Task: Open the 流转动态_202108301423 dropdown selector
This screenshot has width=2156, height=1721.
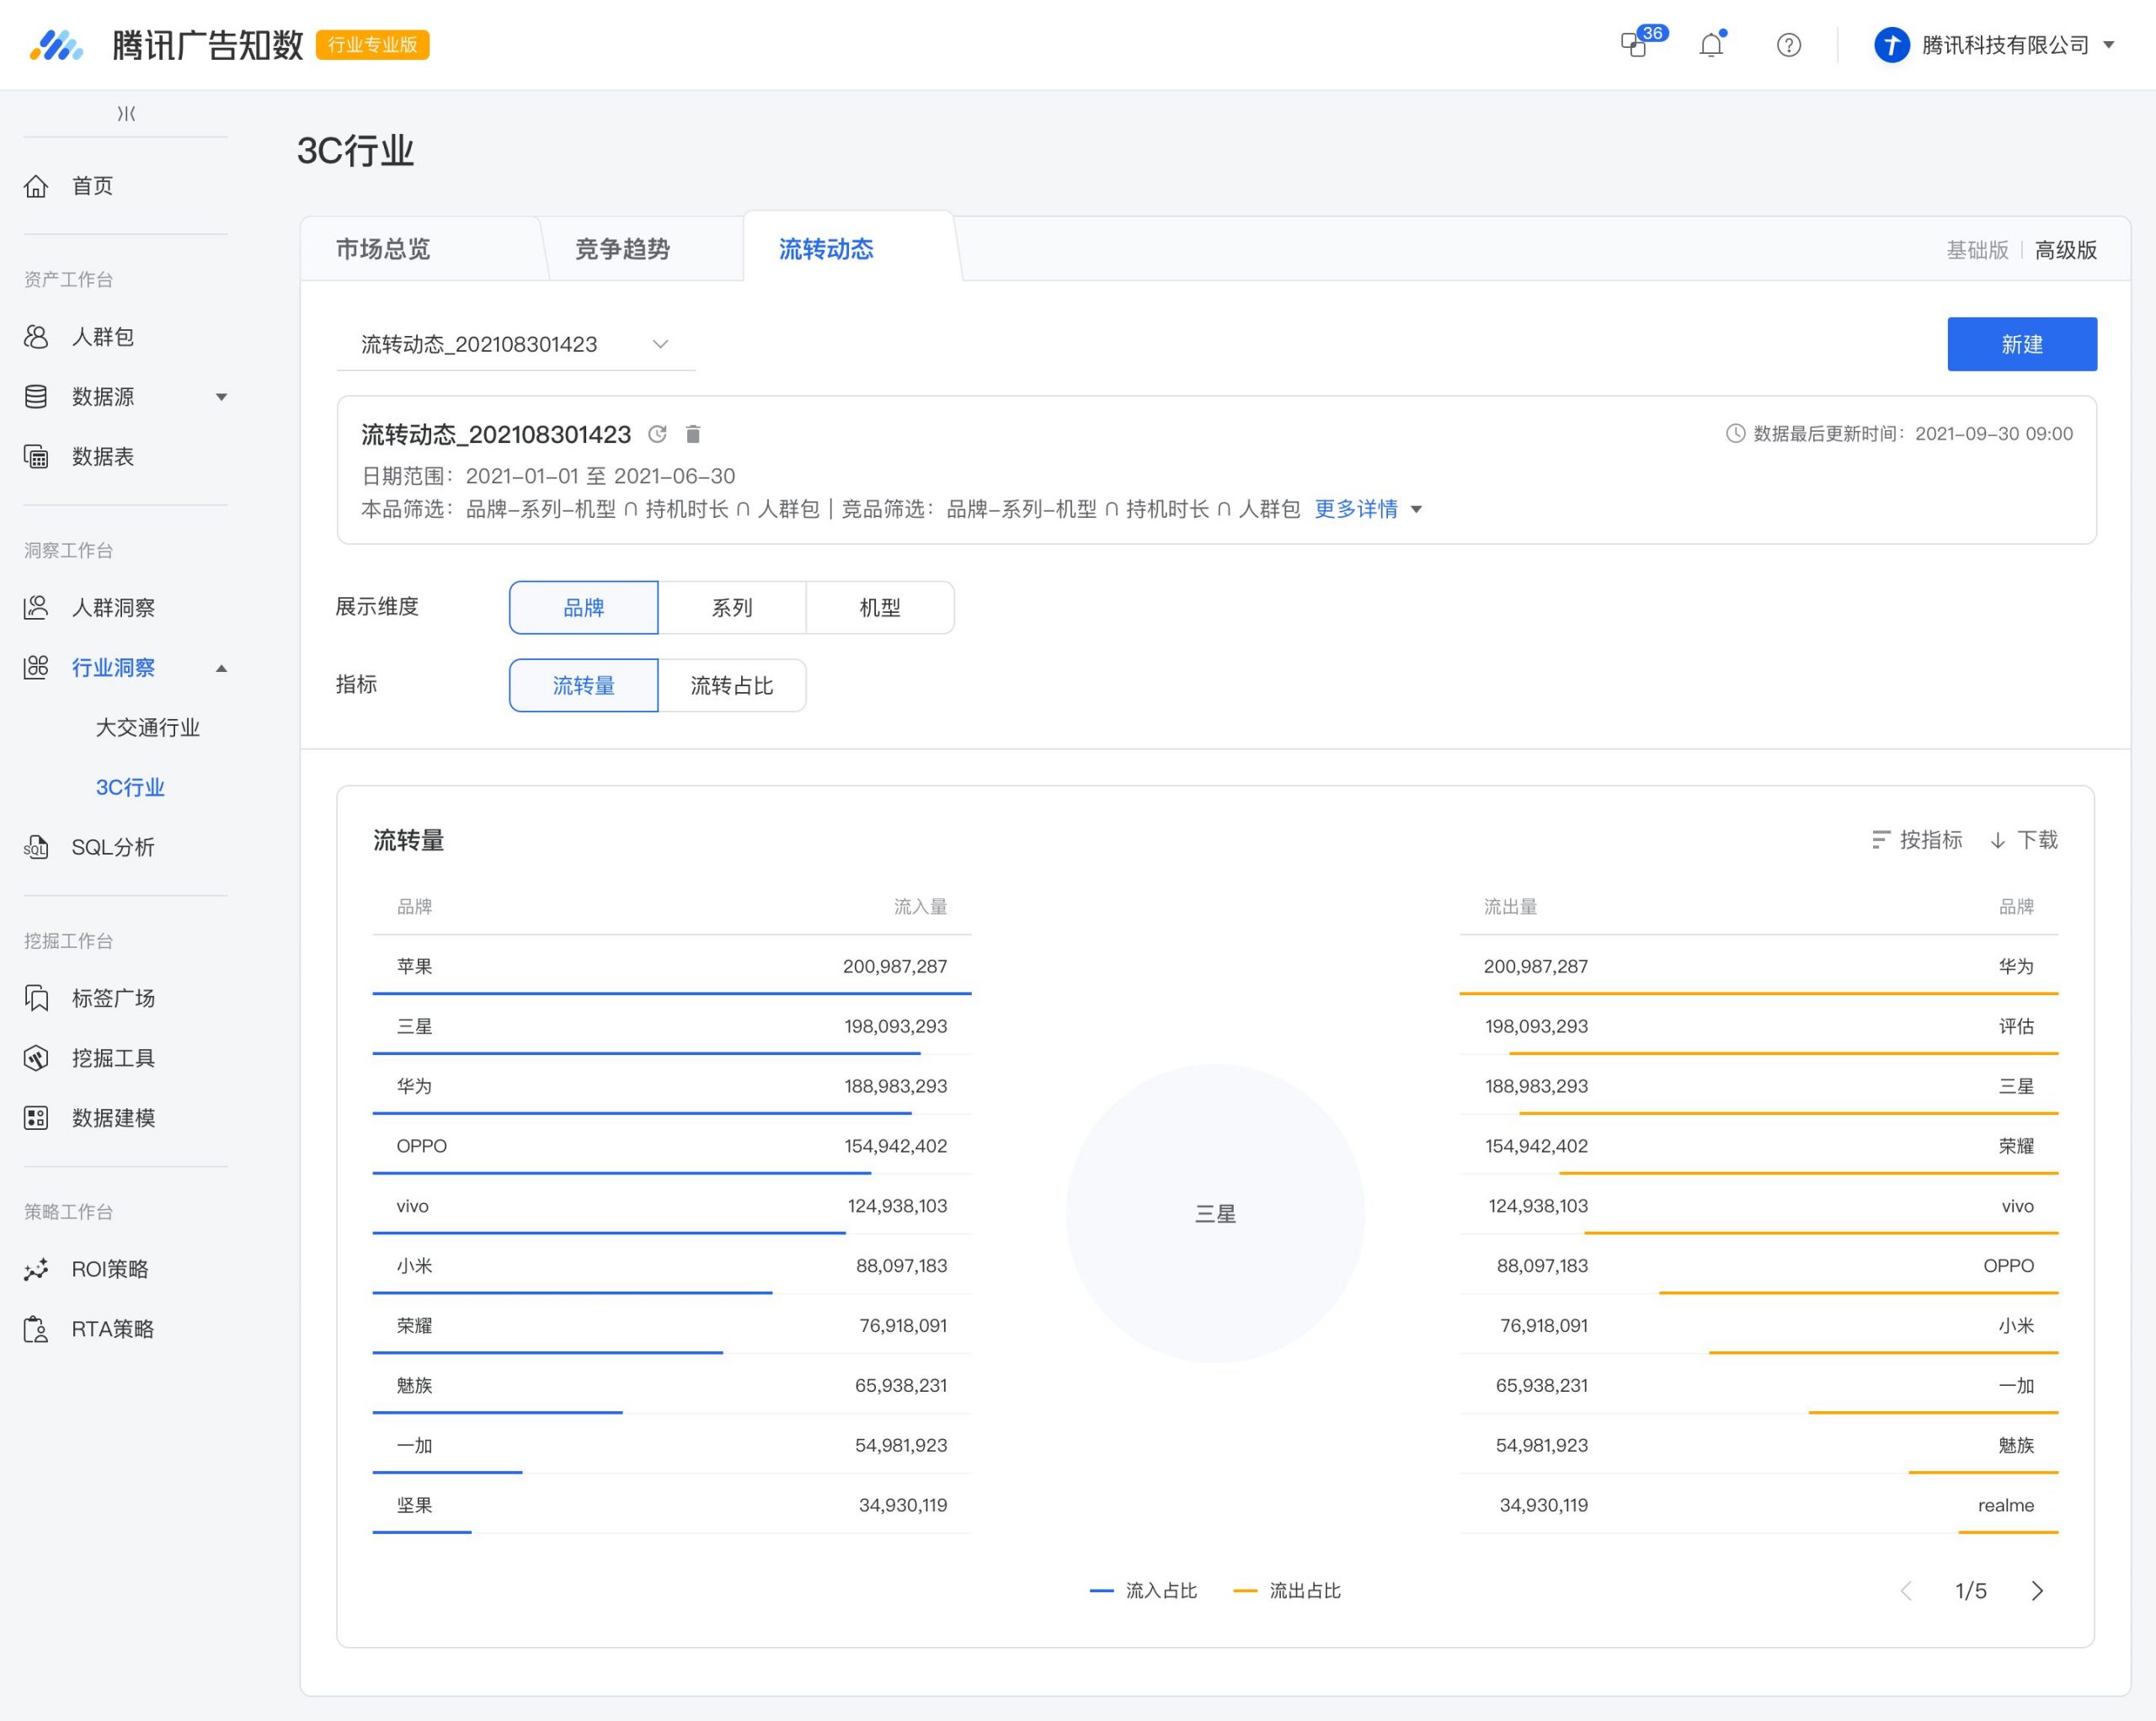Action: 516,344
